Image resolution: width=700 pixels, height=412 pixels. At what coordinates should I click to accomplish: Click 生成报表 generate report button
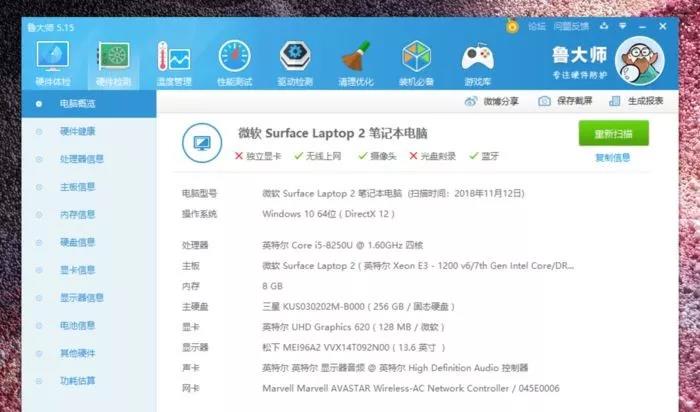[x=636, y=101]
